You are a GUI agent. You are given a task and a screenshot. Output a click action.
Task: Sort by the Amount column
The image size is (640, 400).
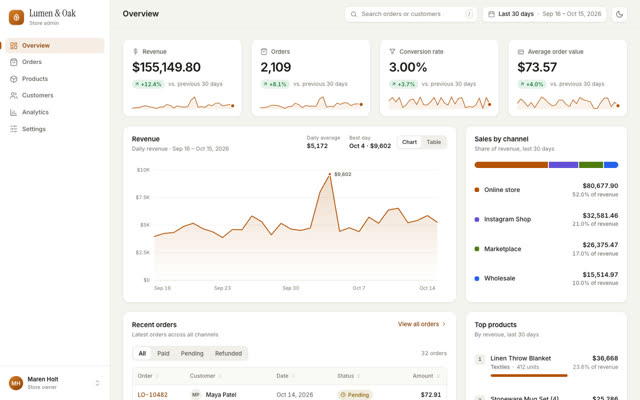coord(427,376)
